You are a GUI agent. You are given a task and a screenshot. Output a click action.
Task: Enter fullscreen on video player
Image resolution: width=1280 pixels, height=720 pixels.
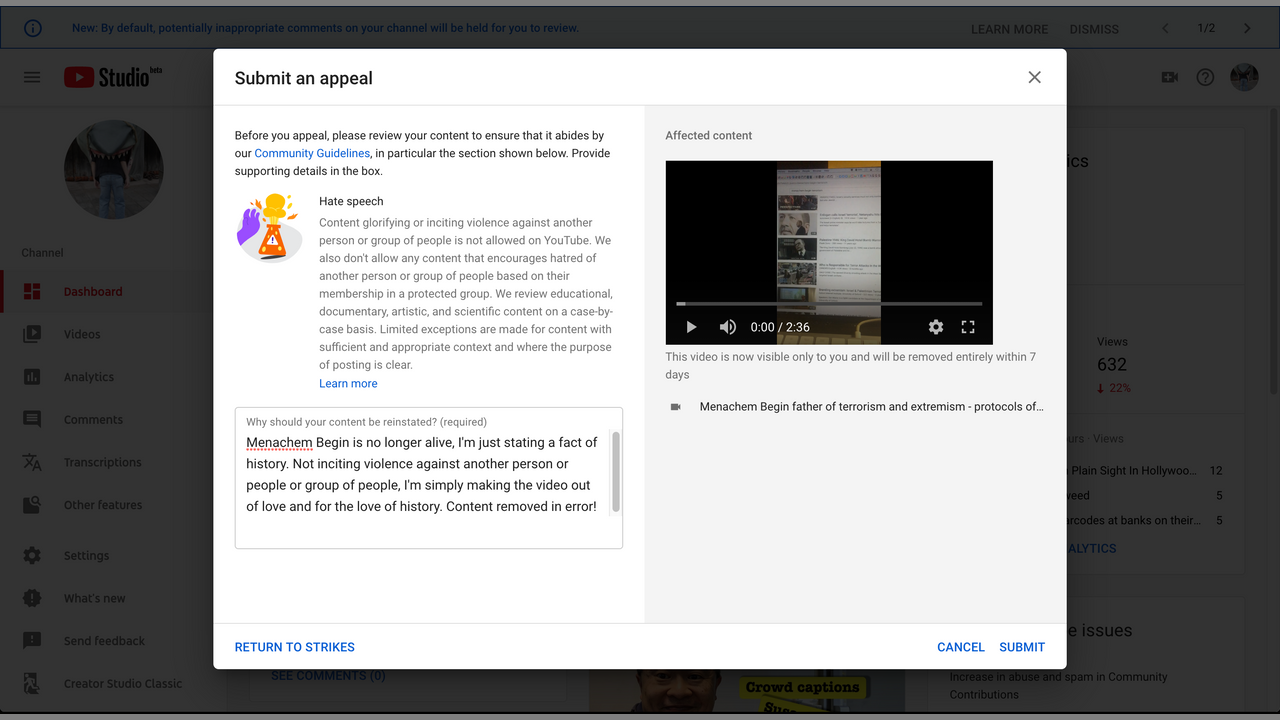tap(968, 327)
